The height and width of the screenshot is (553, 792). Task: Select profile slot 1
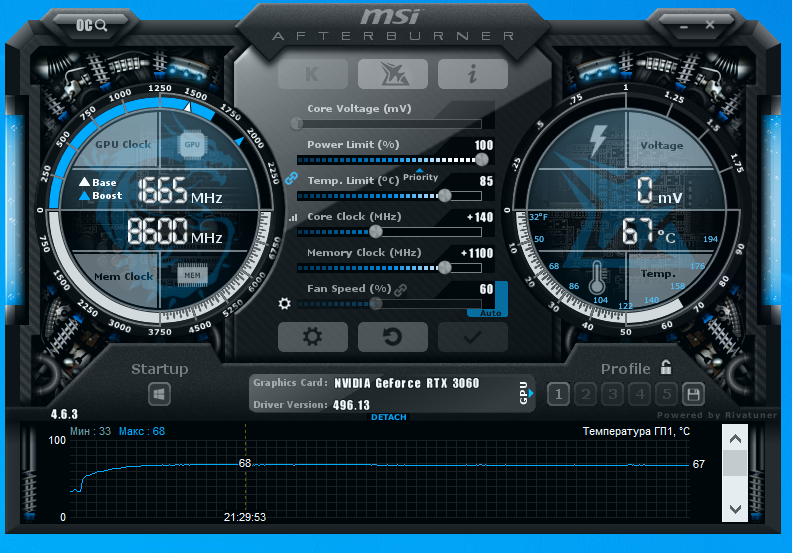(558, 394)
